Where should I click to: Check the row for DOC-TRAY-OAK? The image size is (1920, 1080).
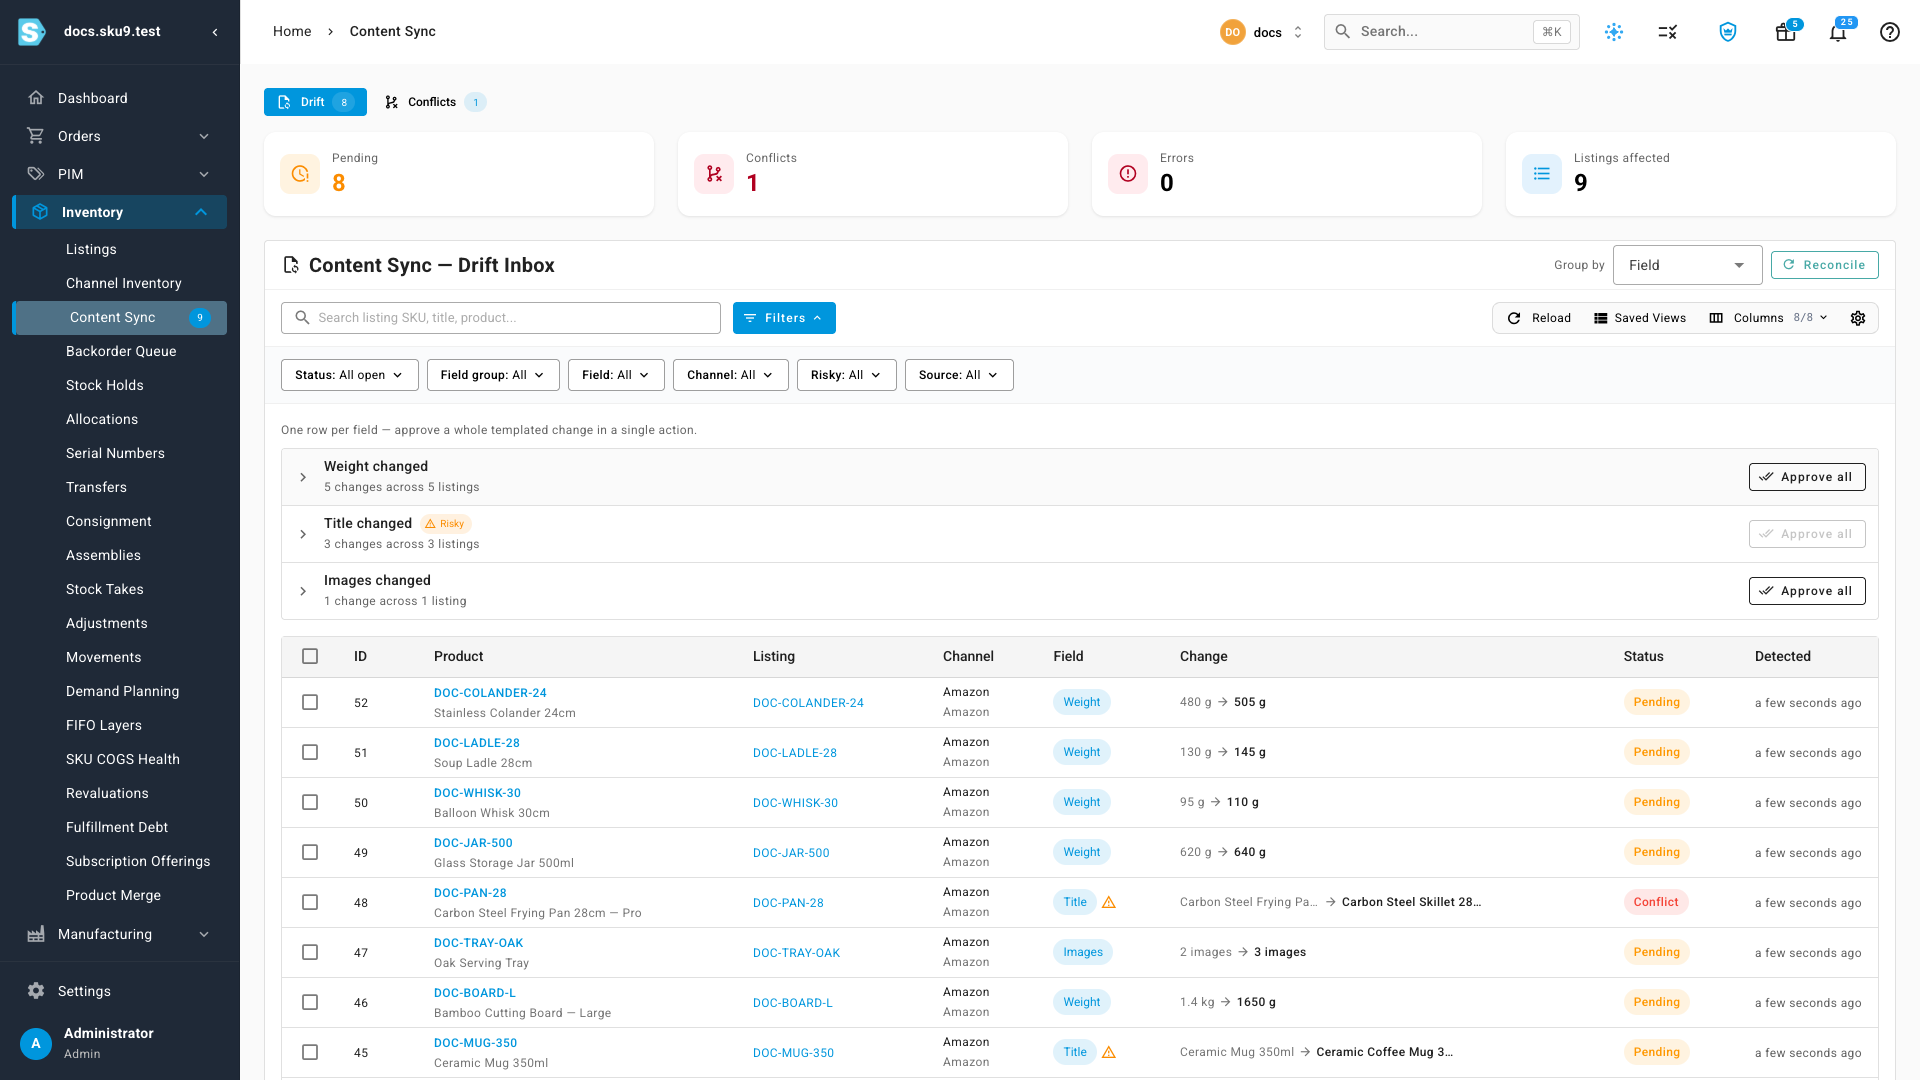point(310,952)
